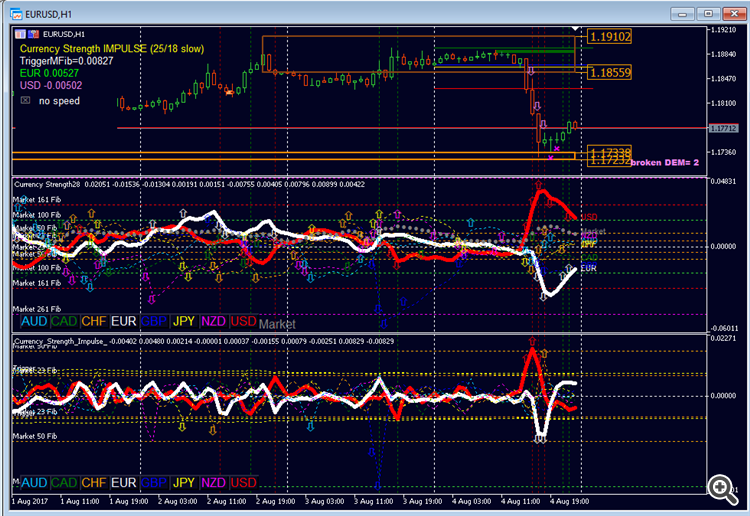Image resolution: width=750 pixels, height=516 pixels.
Task: Click the USD flag icon beside EURUSD,H1
Action: 33,34
